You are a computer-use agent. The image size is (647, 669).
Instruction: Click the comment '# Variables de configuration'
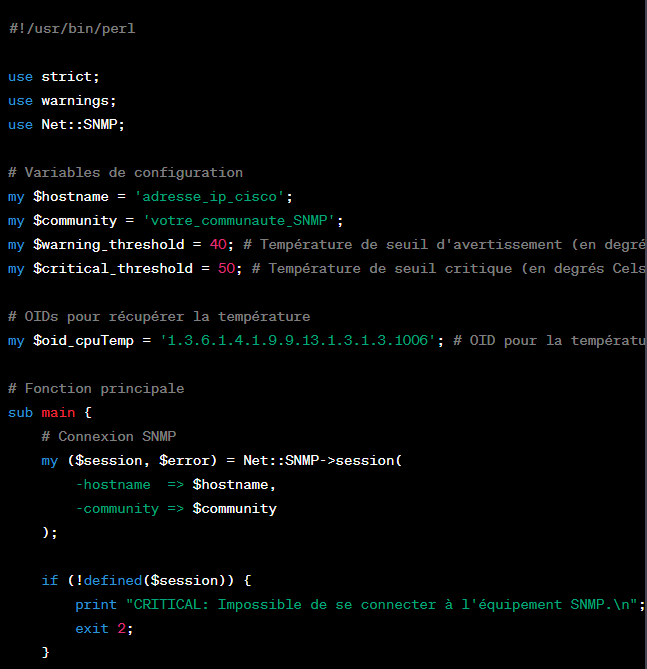[x=125, y=173]
